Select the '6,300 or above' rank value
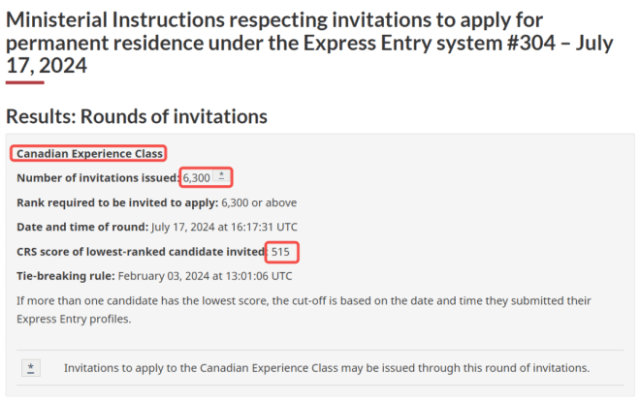640x401 pixels. tap(259, 203)
